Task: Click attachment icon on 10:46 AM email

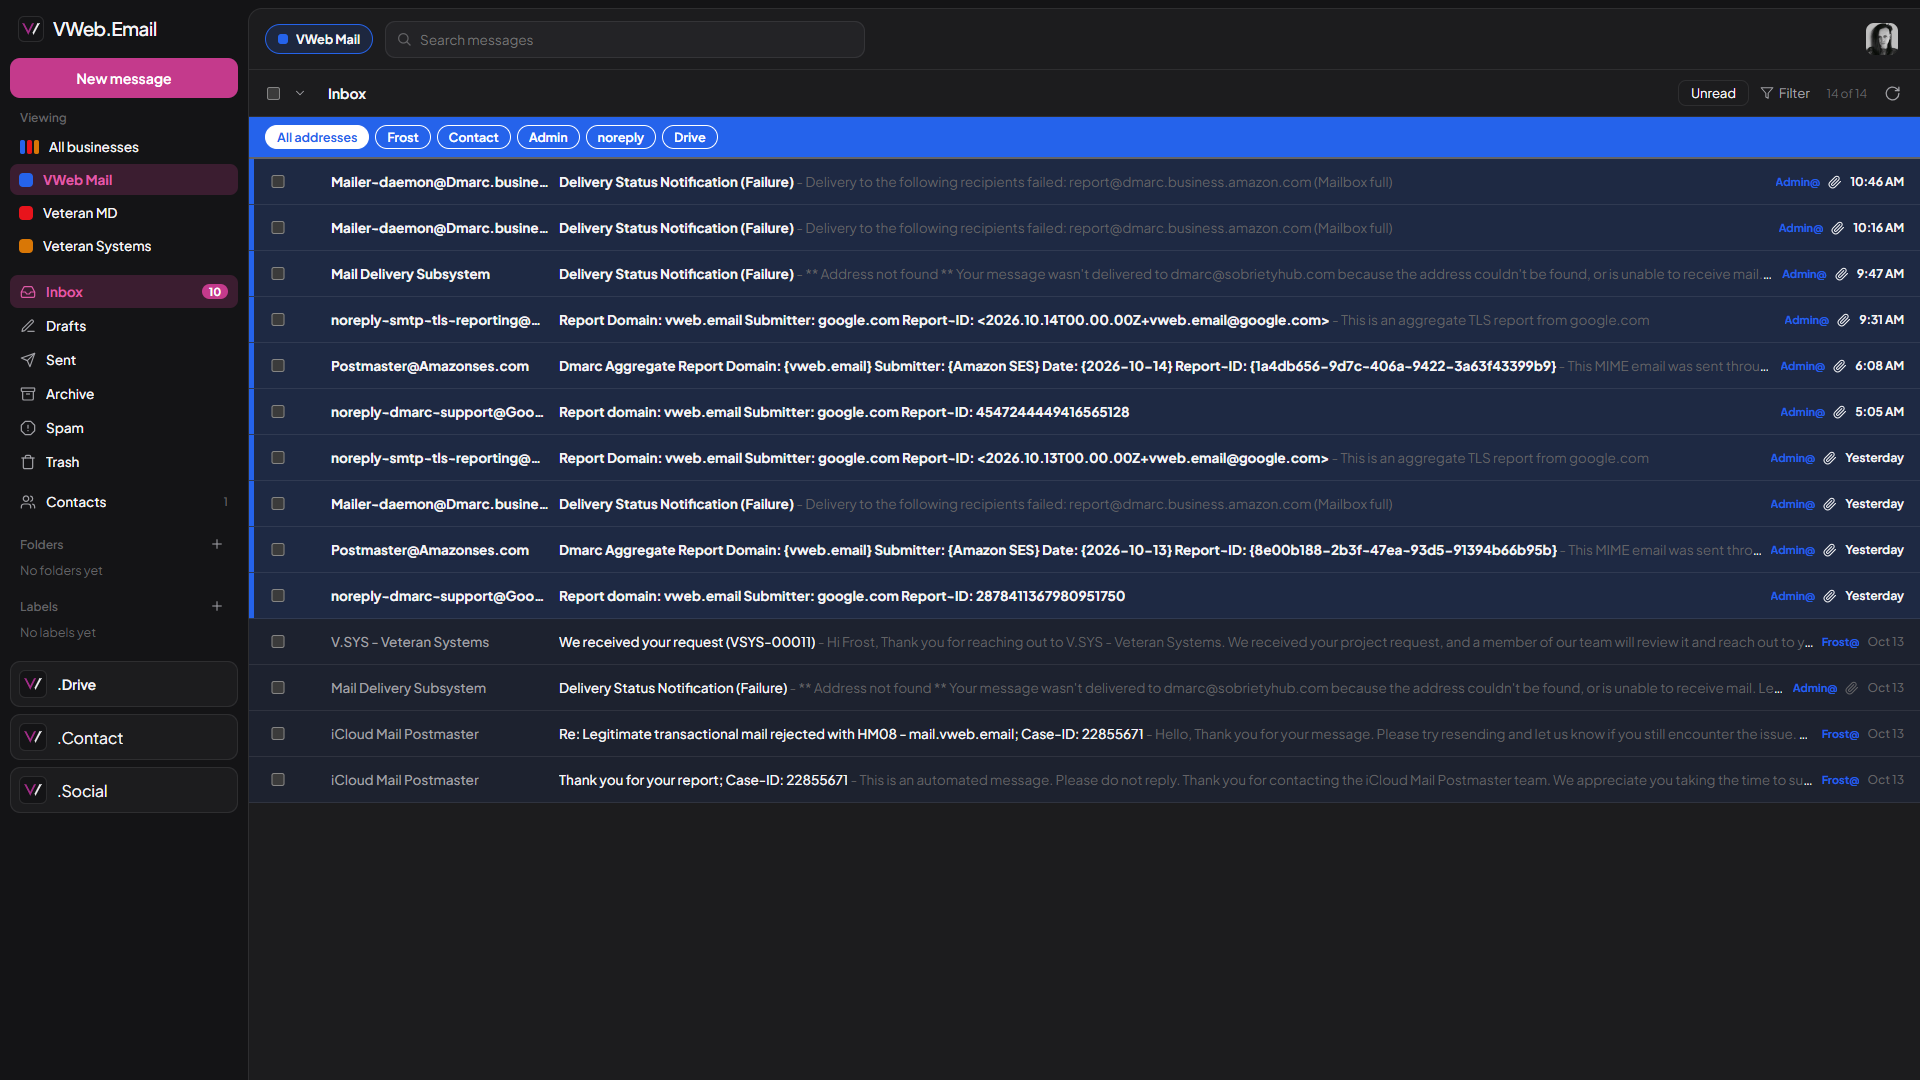Action: point(1834,182)
